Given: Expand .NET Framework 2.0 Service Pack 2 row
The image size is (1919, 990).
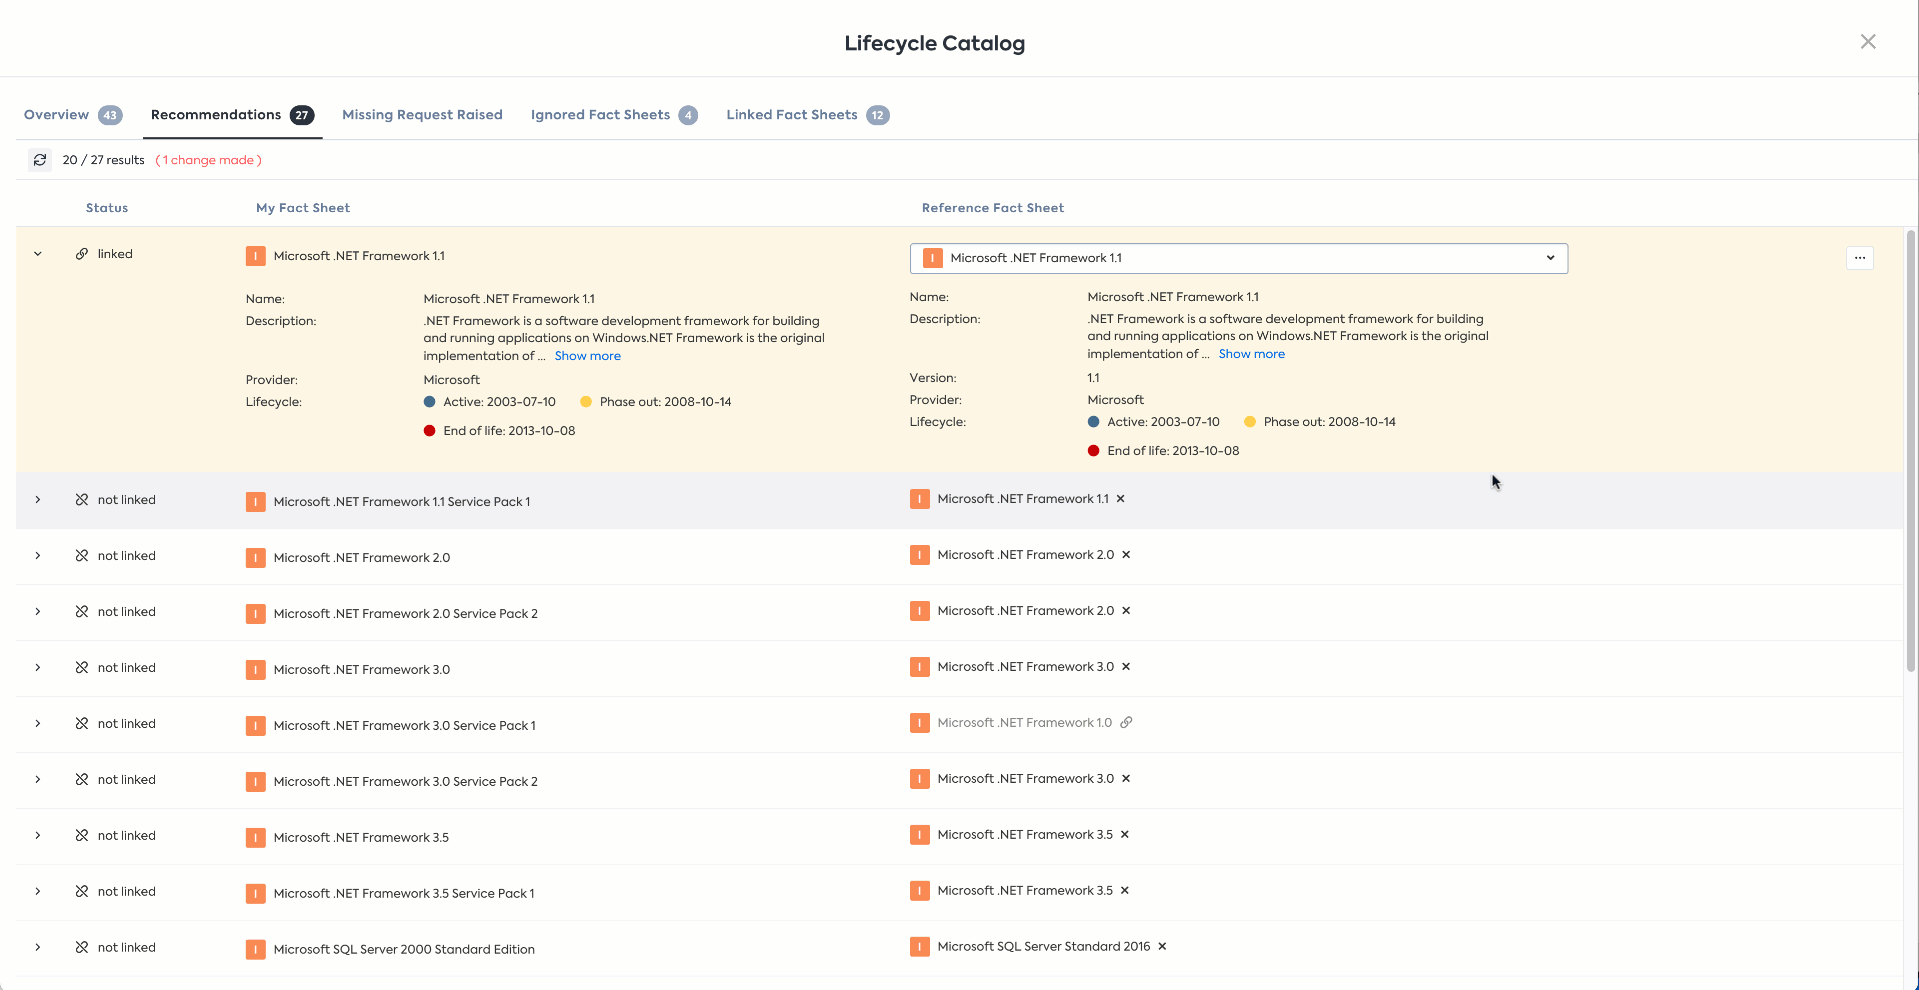Looking at the screenshot, I should pyautogui.click(x=38, y=612).
